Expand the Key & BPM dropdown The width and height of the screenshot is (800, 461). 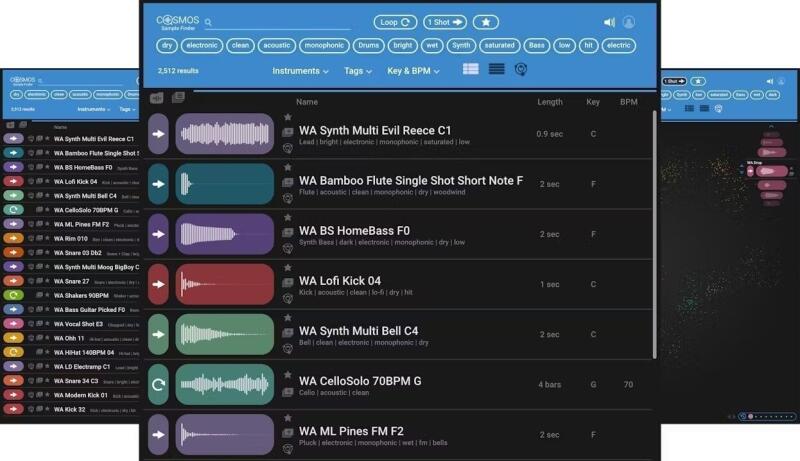[415, 71]
